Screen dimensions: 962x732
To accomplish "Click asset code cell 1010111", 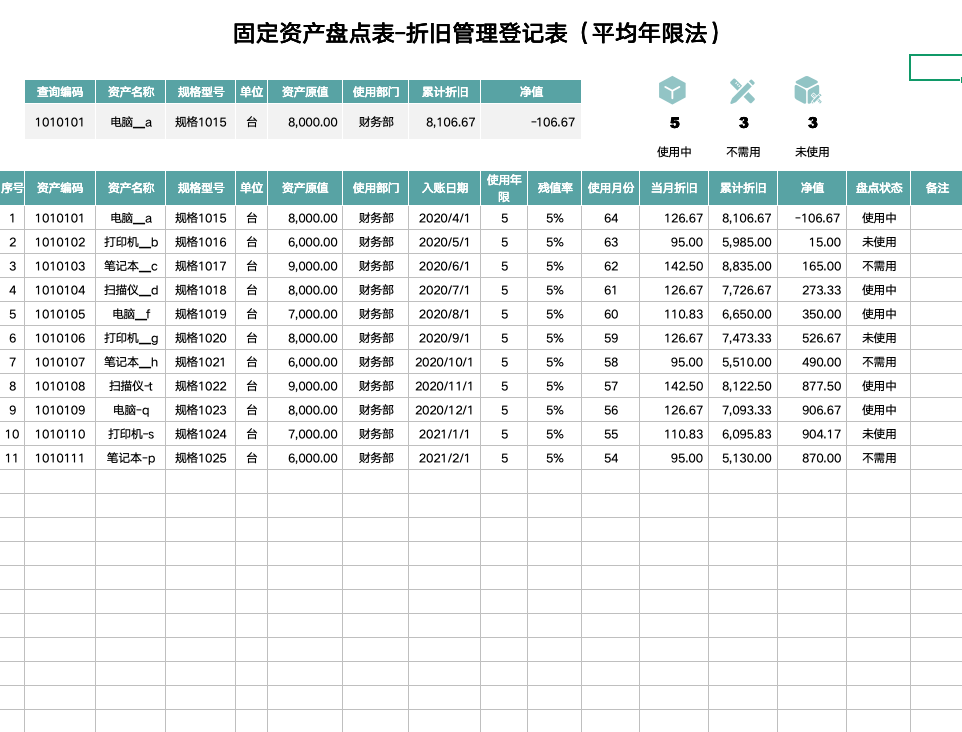I will coord(60,458).
